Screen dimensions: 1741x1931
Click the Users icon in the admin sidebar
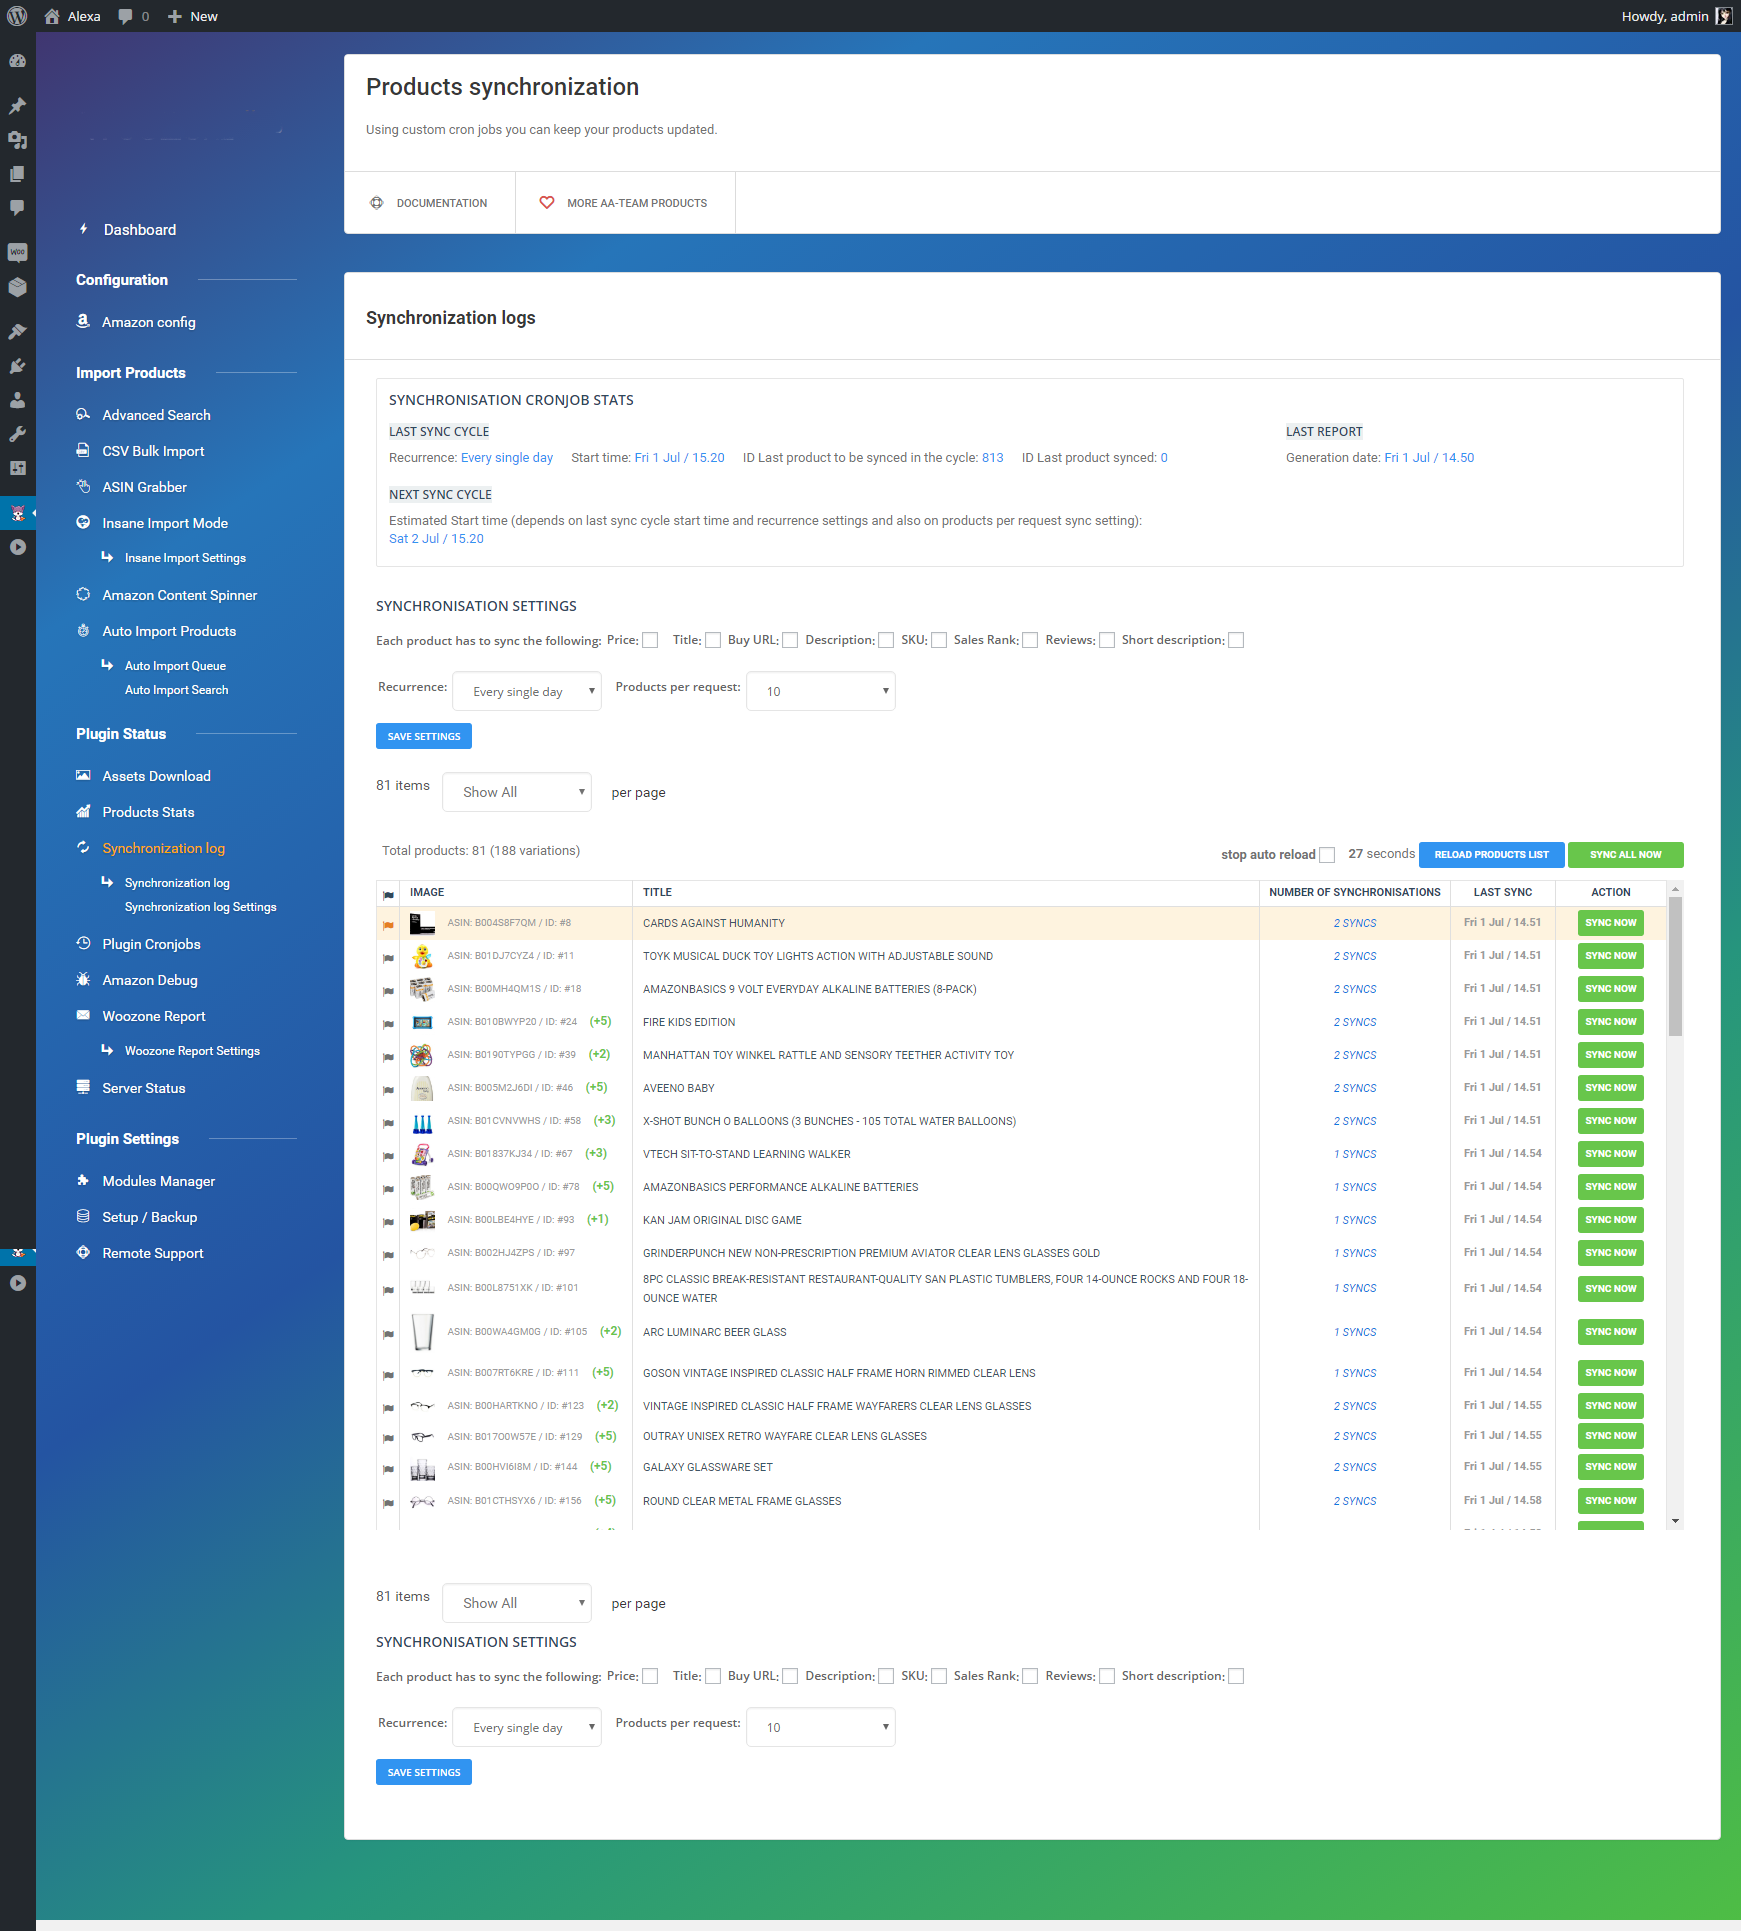[17, 400]
